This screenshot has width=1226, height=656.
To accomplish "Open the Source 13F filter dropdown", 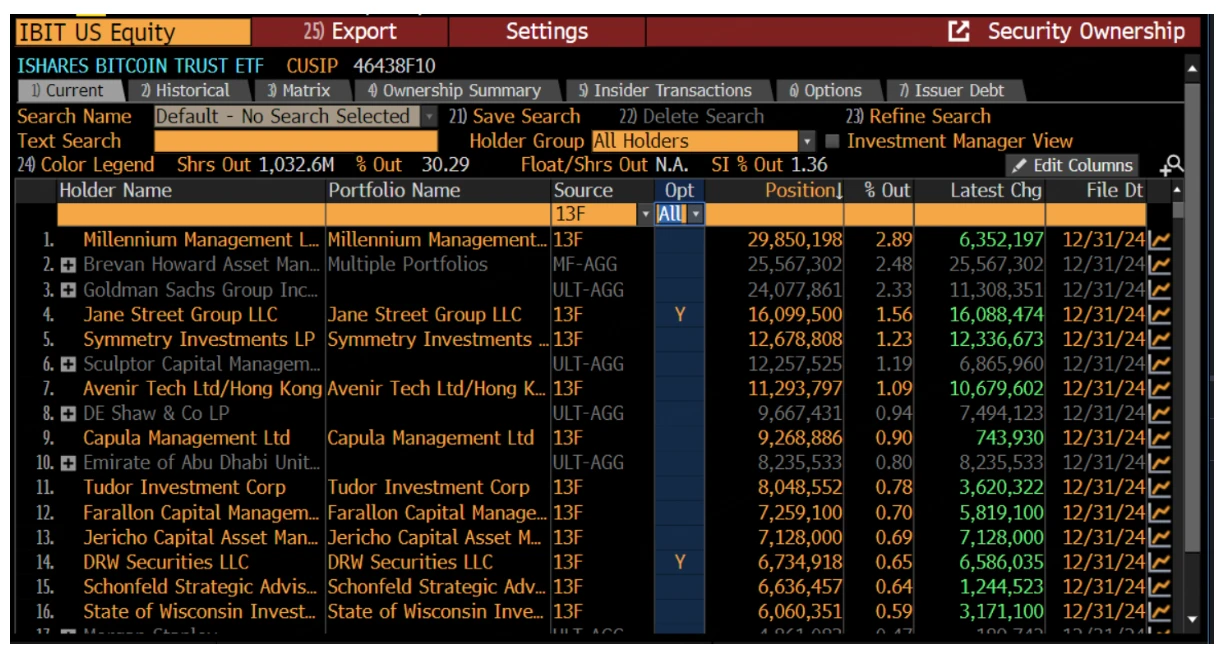I will click(645, 215).
